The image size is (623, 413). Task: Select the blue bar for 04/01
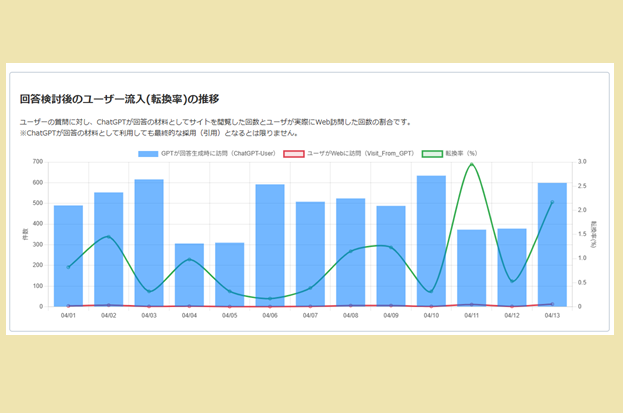[68, 256]
